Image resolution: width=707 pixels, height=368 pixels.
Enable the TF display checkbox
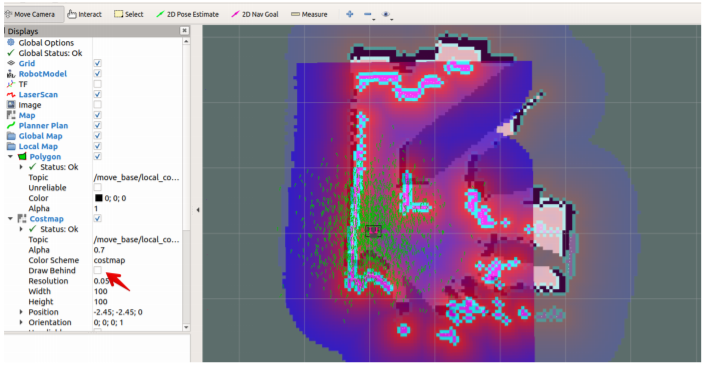click(97, 84)
